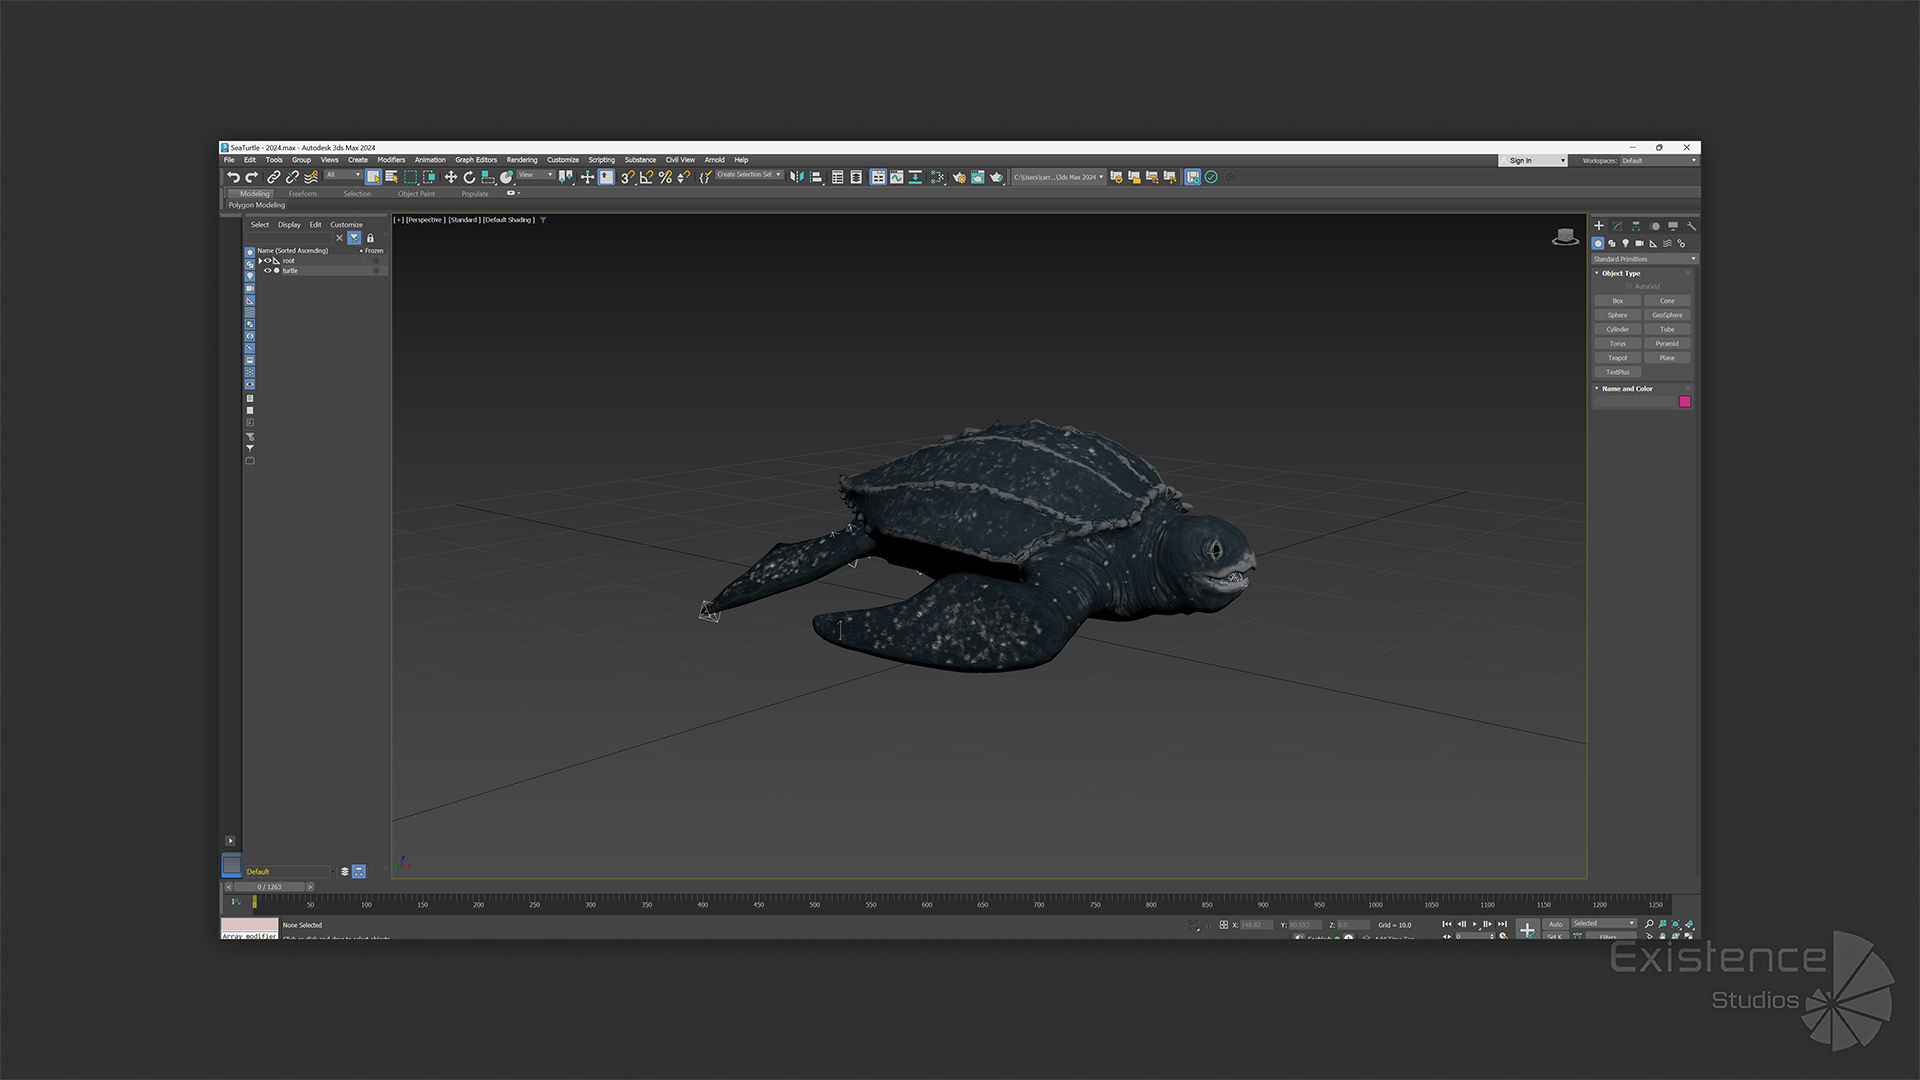The height and width of the screenshot is (1080, 1920).
Task: Click the Mirror tool icon
Action: tap(796, 177)
